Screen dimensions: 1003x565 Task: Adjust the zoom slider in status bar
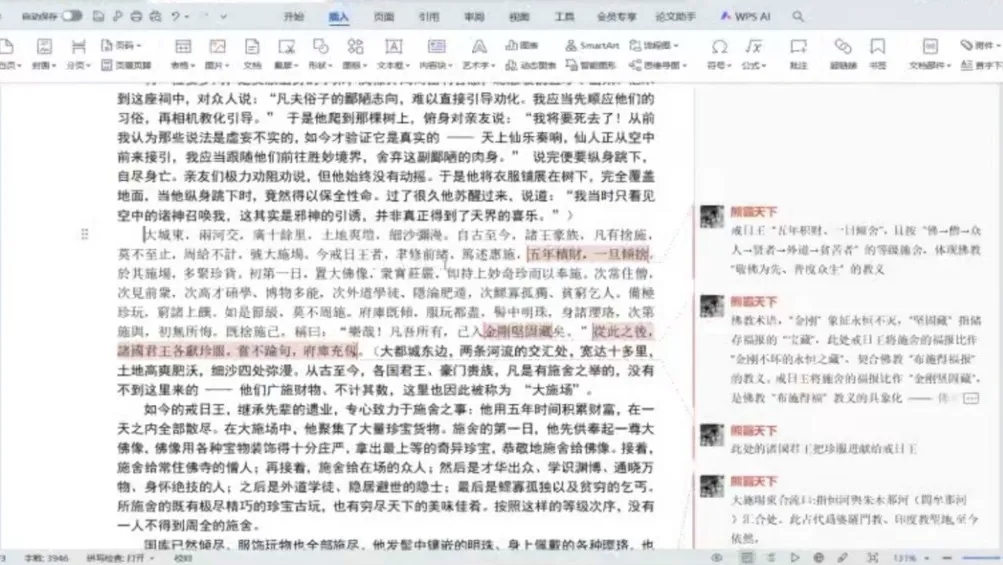(x=965, y=557)
